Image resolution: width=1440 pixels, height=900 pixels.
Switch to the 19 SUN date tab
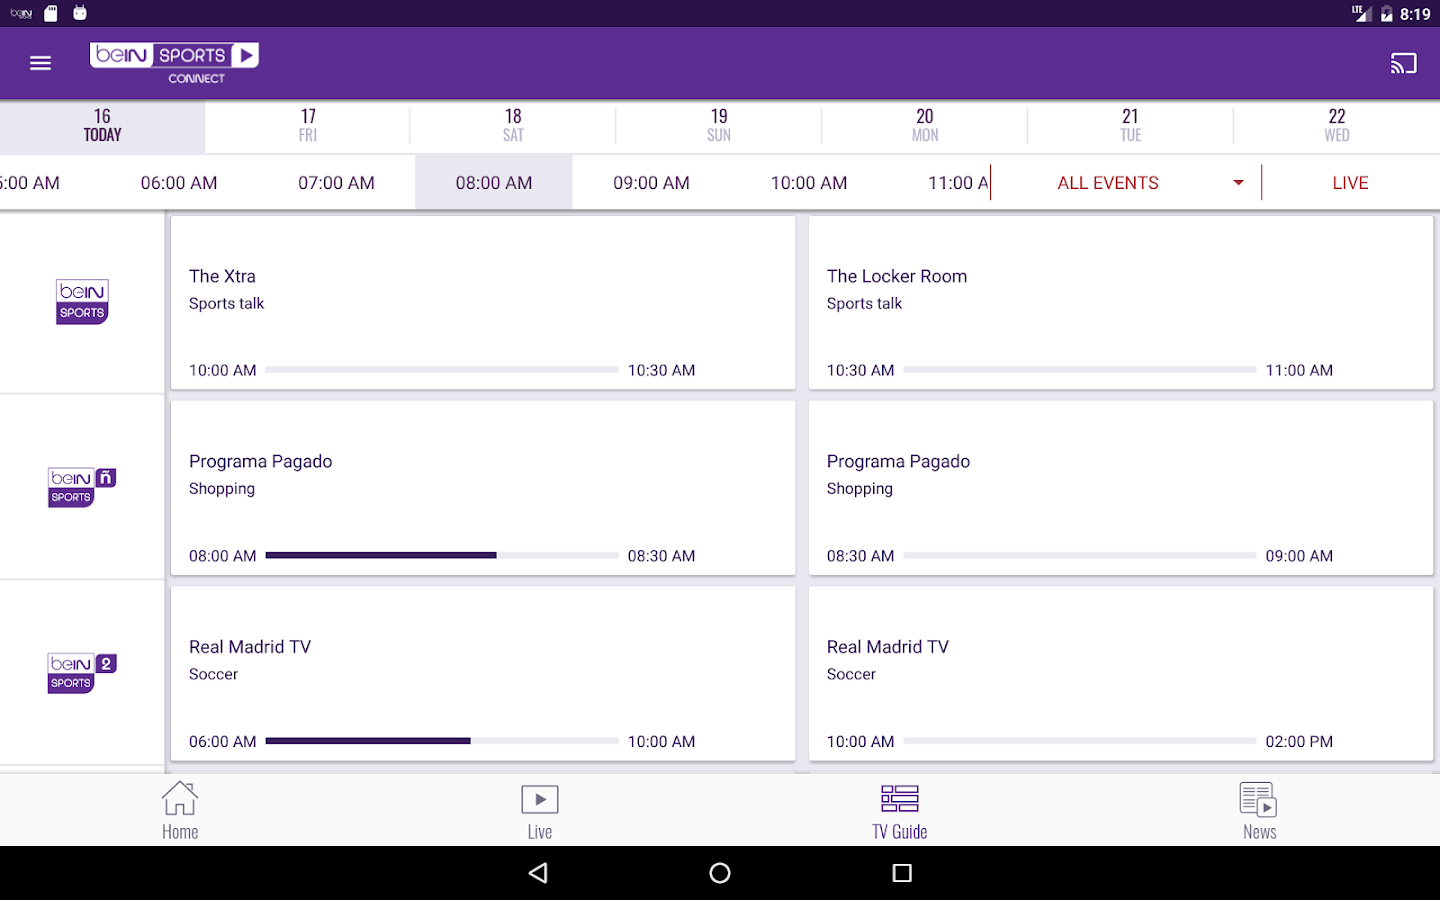(x=719, y=126)
